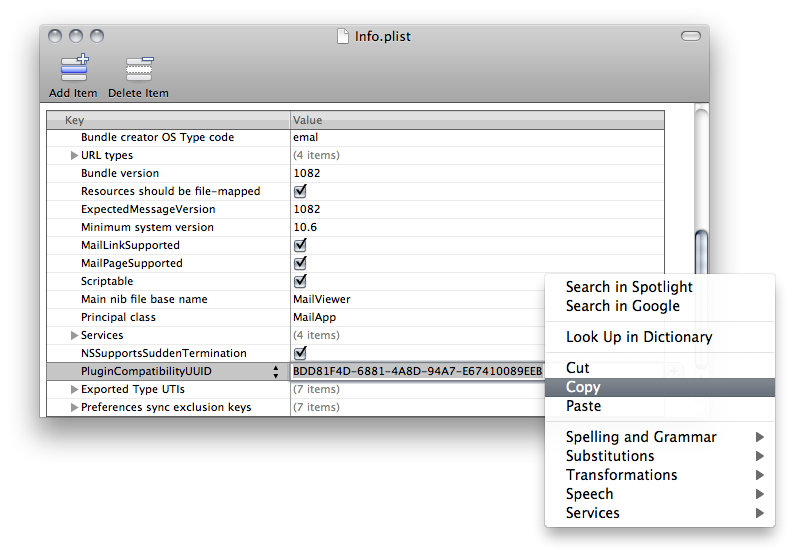Uncheck Resources should be file-mapped checkbox
Image resolution: width=800 pixels, height=550 pixels.
point(300,191)
